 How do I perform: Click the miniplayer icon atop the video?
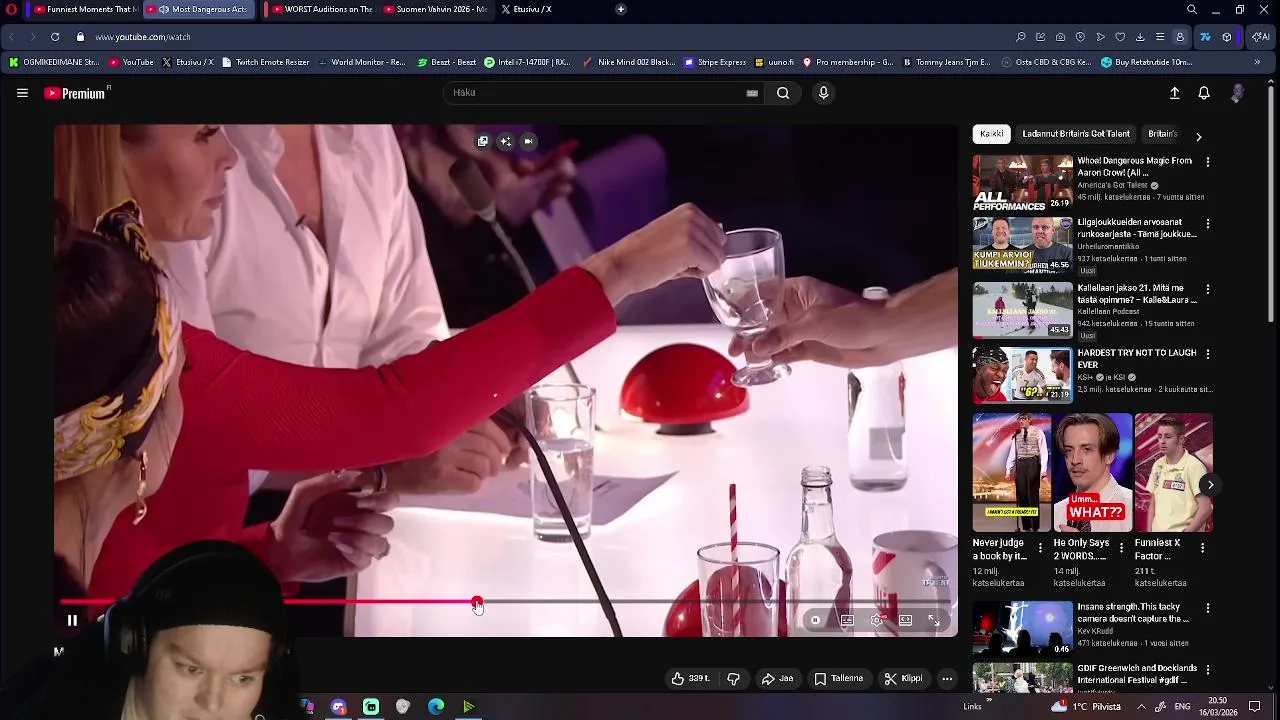tap(483, 142)
